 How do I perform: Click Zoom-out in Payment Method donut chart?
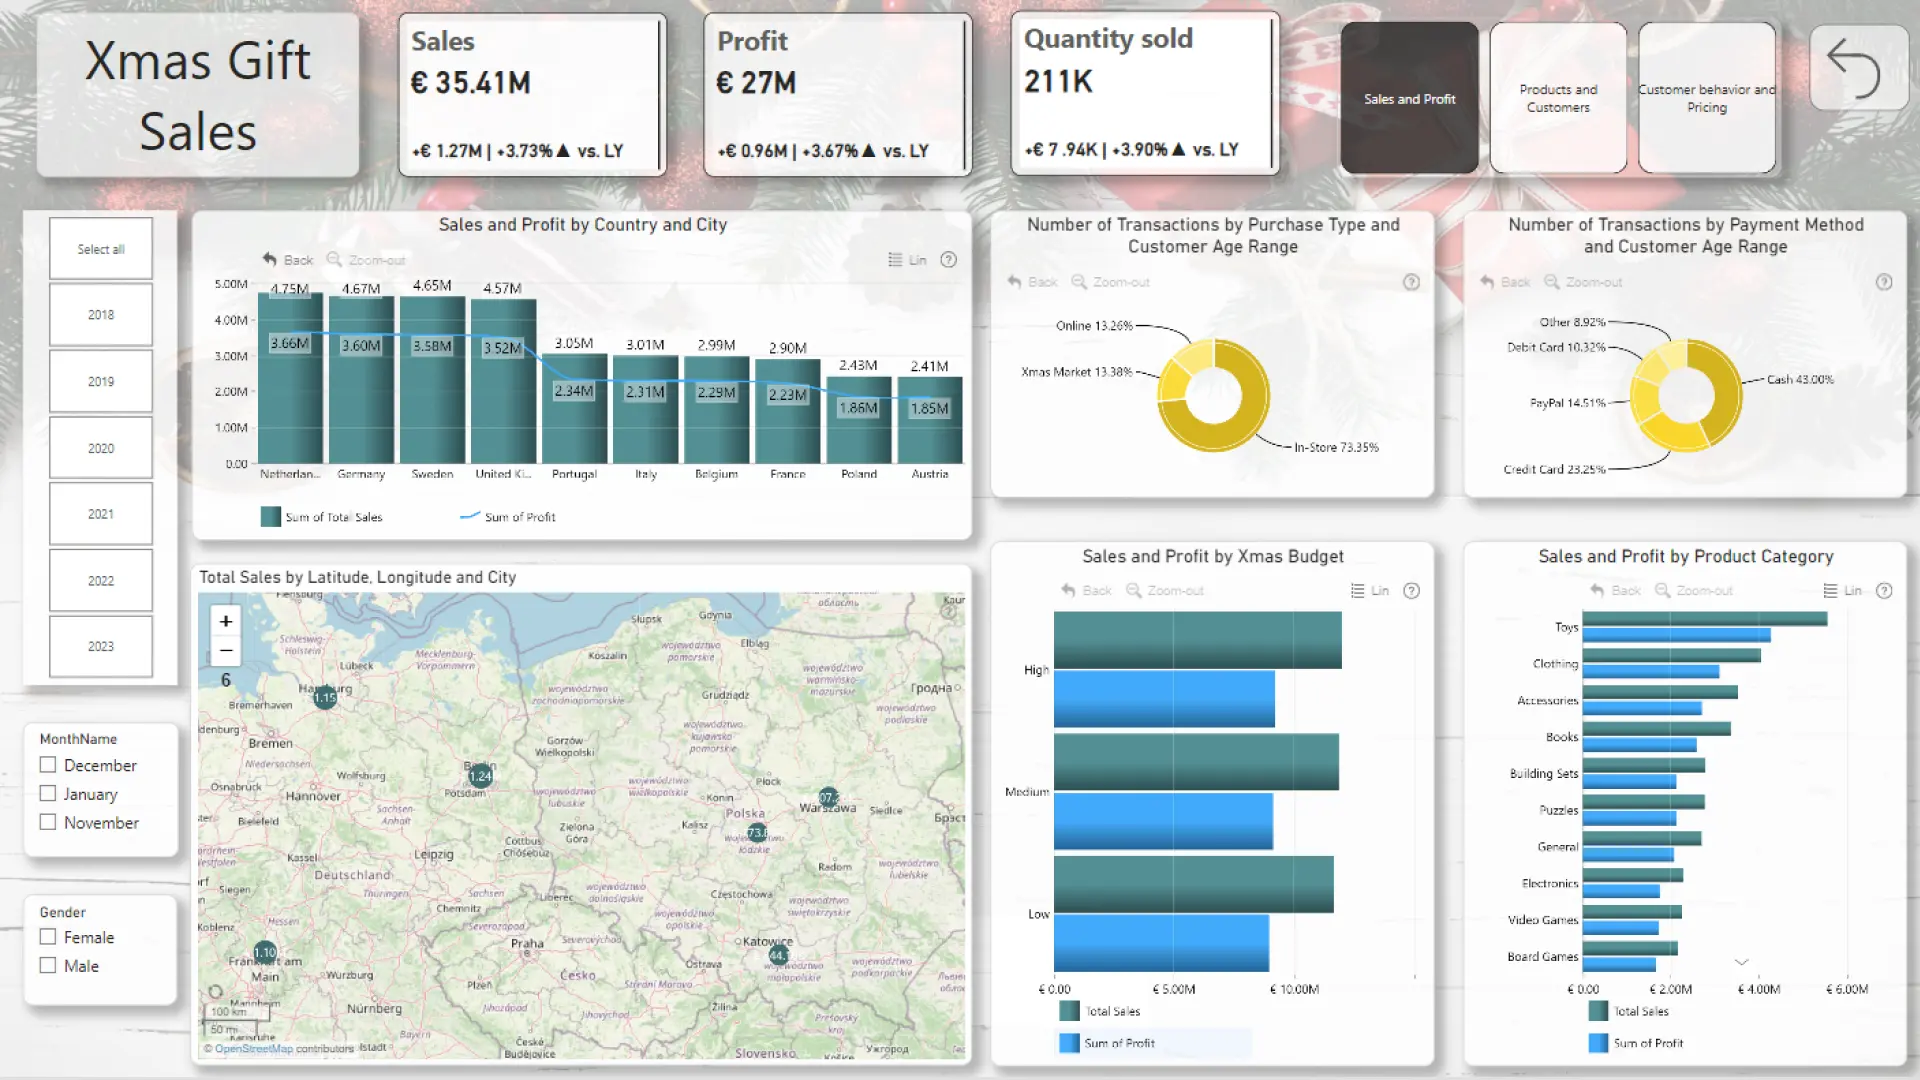(1583, 282)
